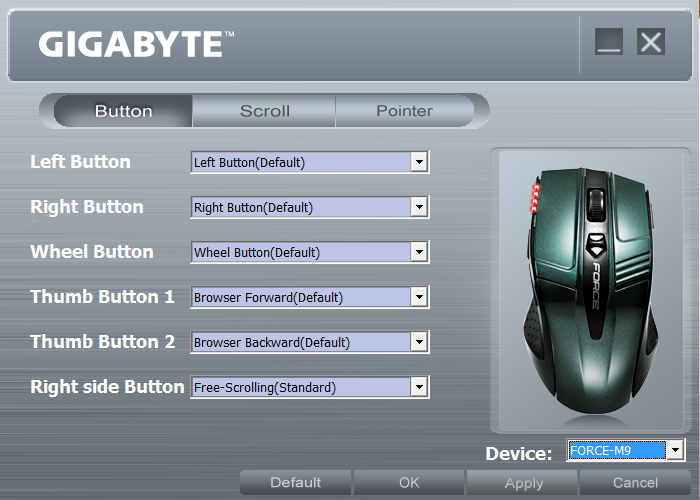Click the Thumb Button 1 label
The height and width of the screenshot is (500, 700).
pyautogui.click(x=102, y=297)
